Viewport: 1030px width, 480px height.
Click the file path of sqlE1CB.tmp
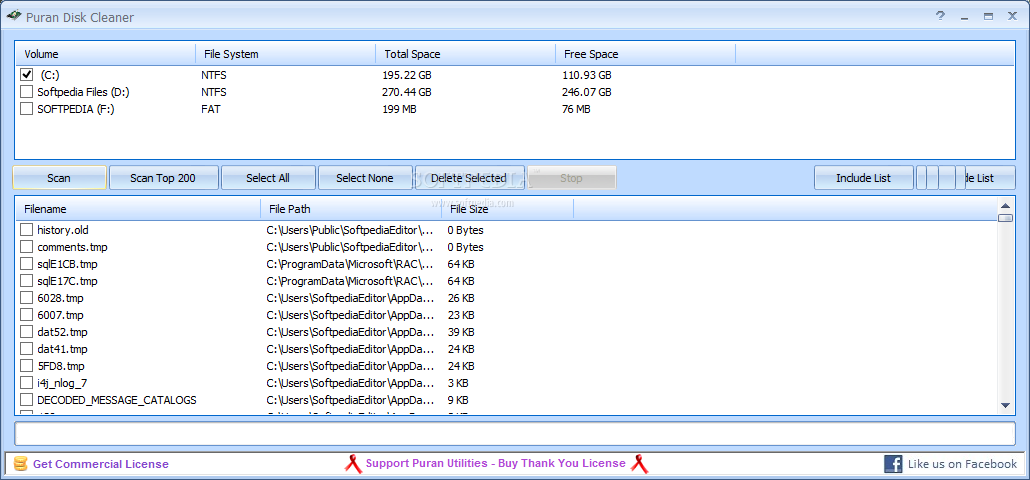click(350, 264)
